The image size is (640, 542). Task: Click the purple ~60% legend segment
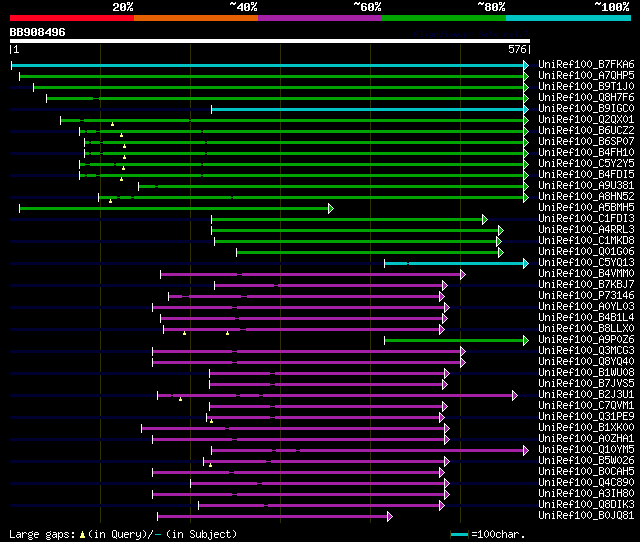pos(320,18)
